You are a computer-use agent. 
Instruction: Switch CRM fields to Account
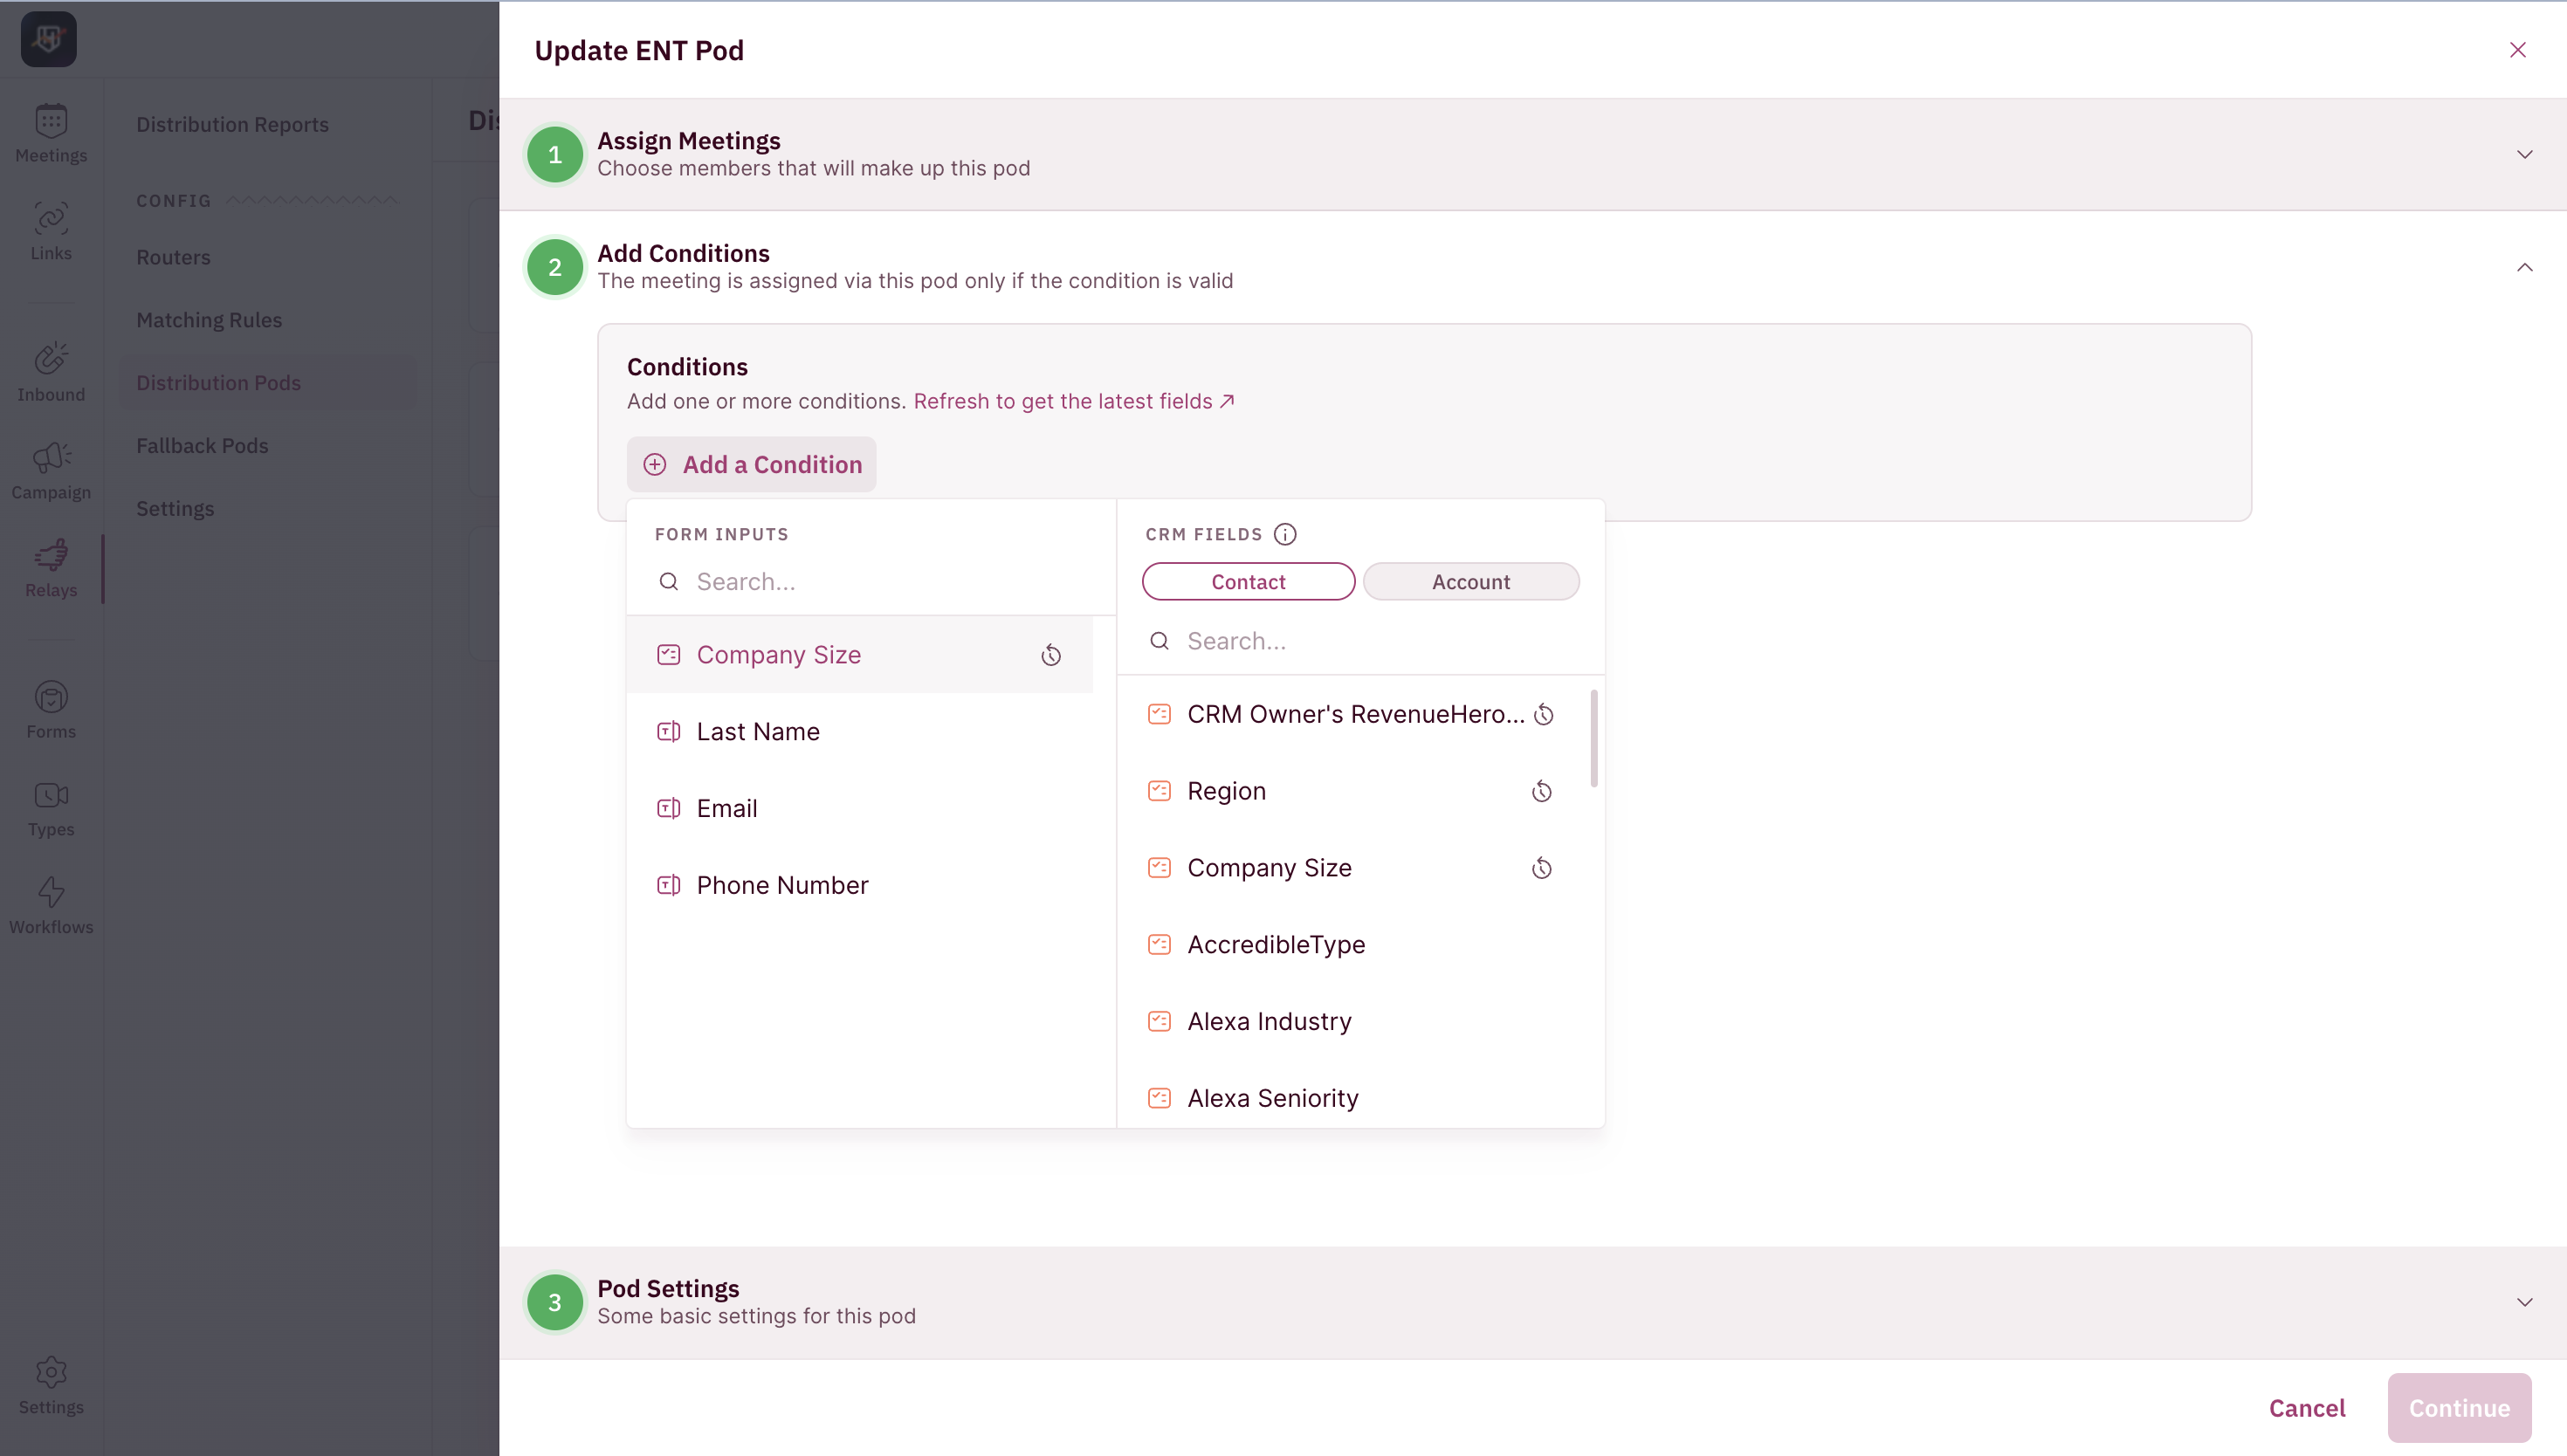click(x=1471, y=581)
